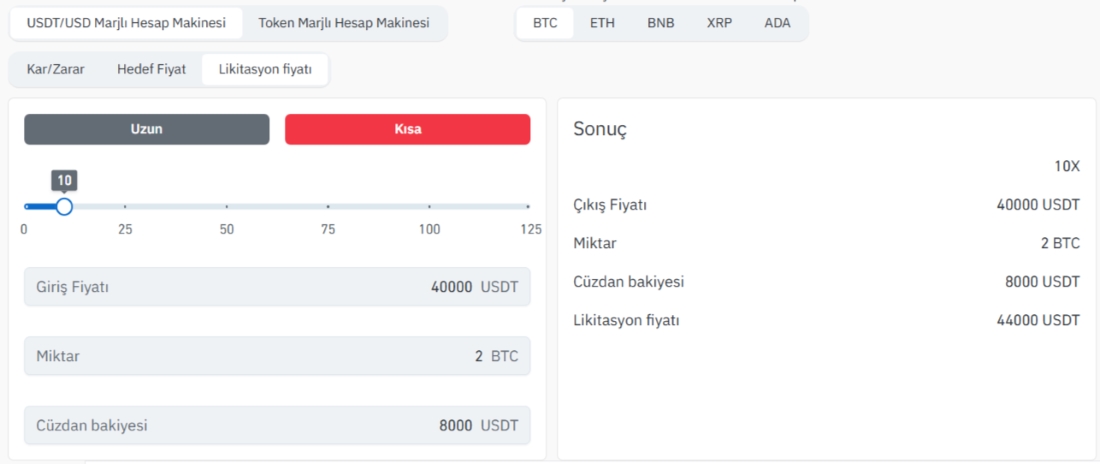Select the BTC coin tab
This screenshot has height=464, width=1100.
click(545, 23)
